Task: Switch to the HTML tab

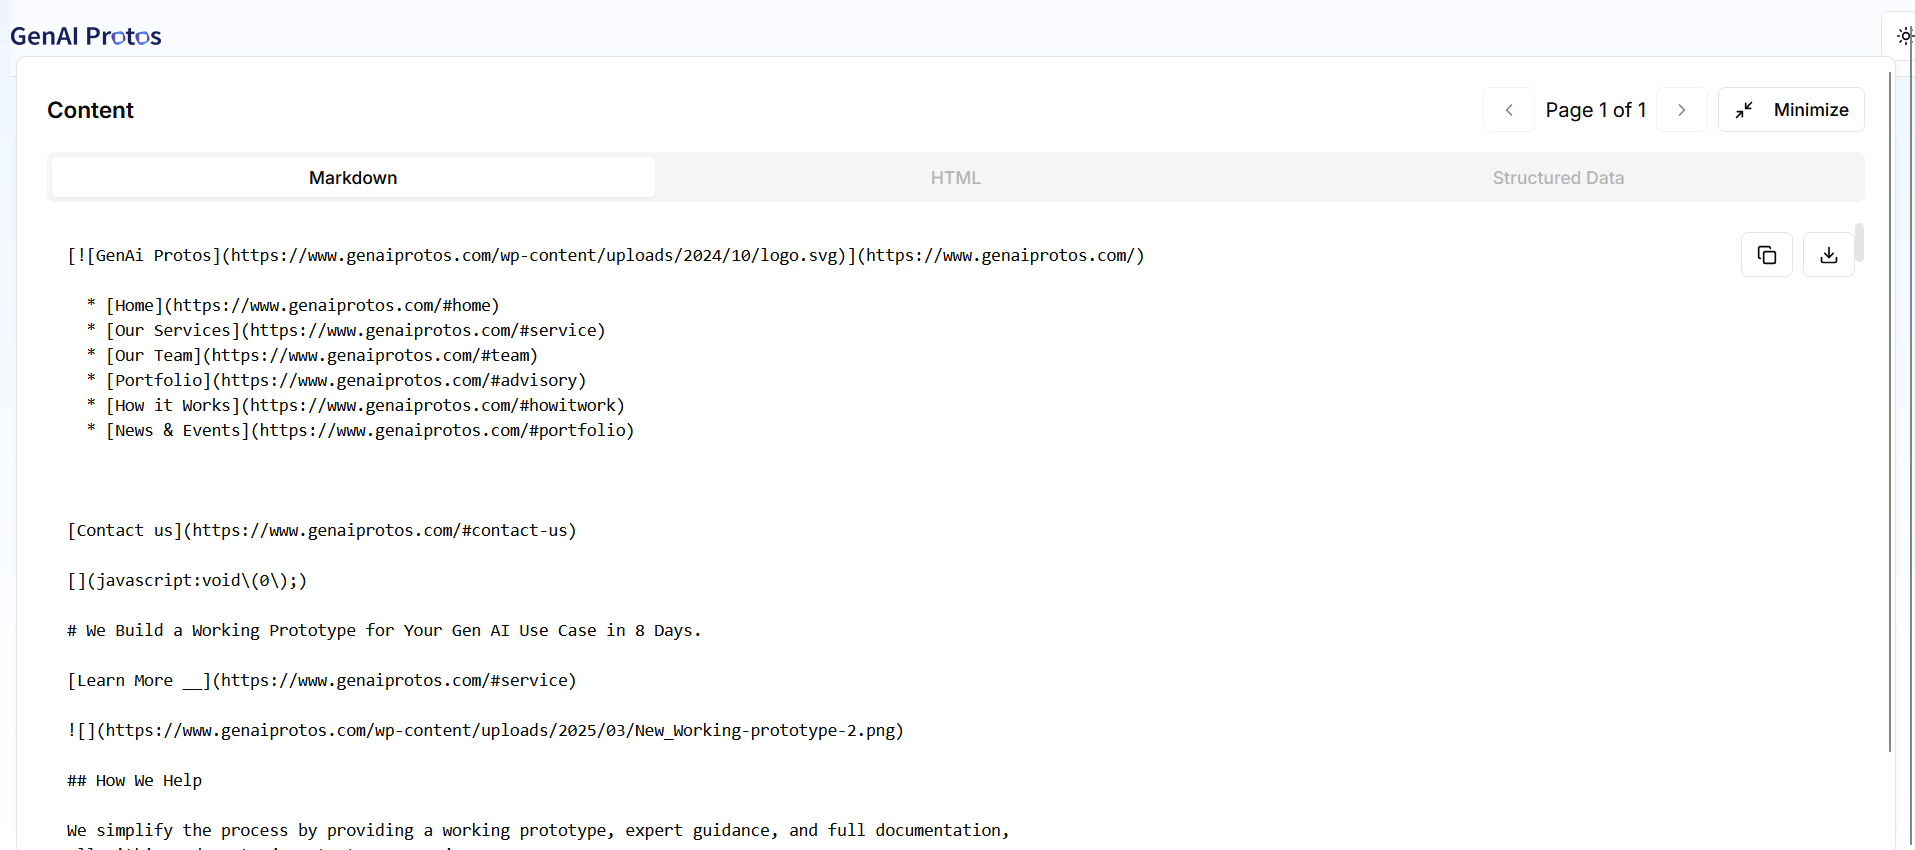Action: [955, 177]
